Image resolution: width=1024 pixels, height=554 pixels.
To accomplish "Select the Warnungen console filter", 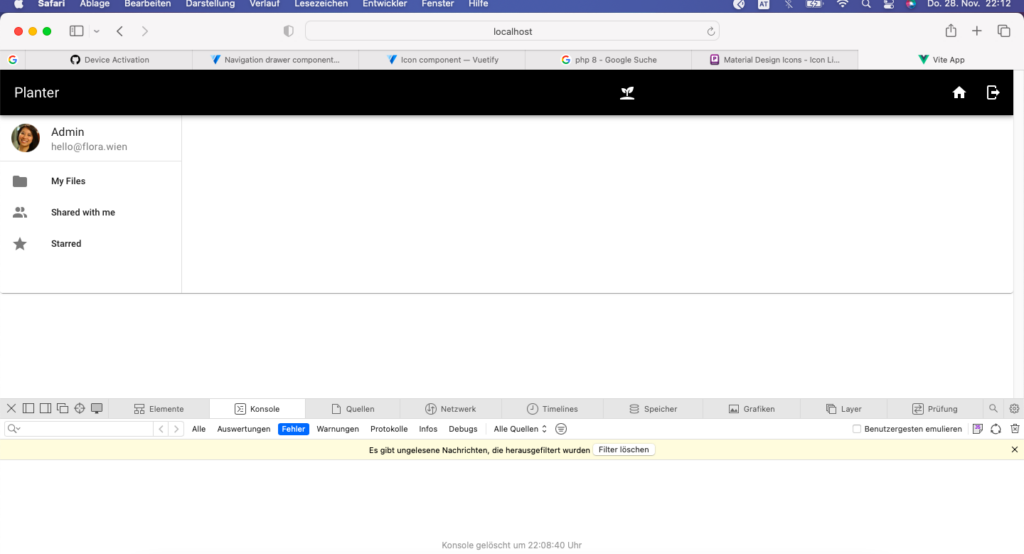I will pos(338,429).
